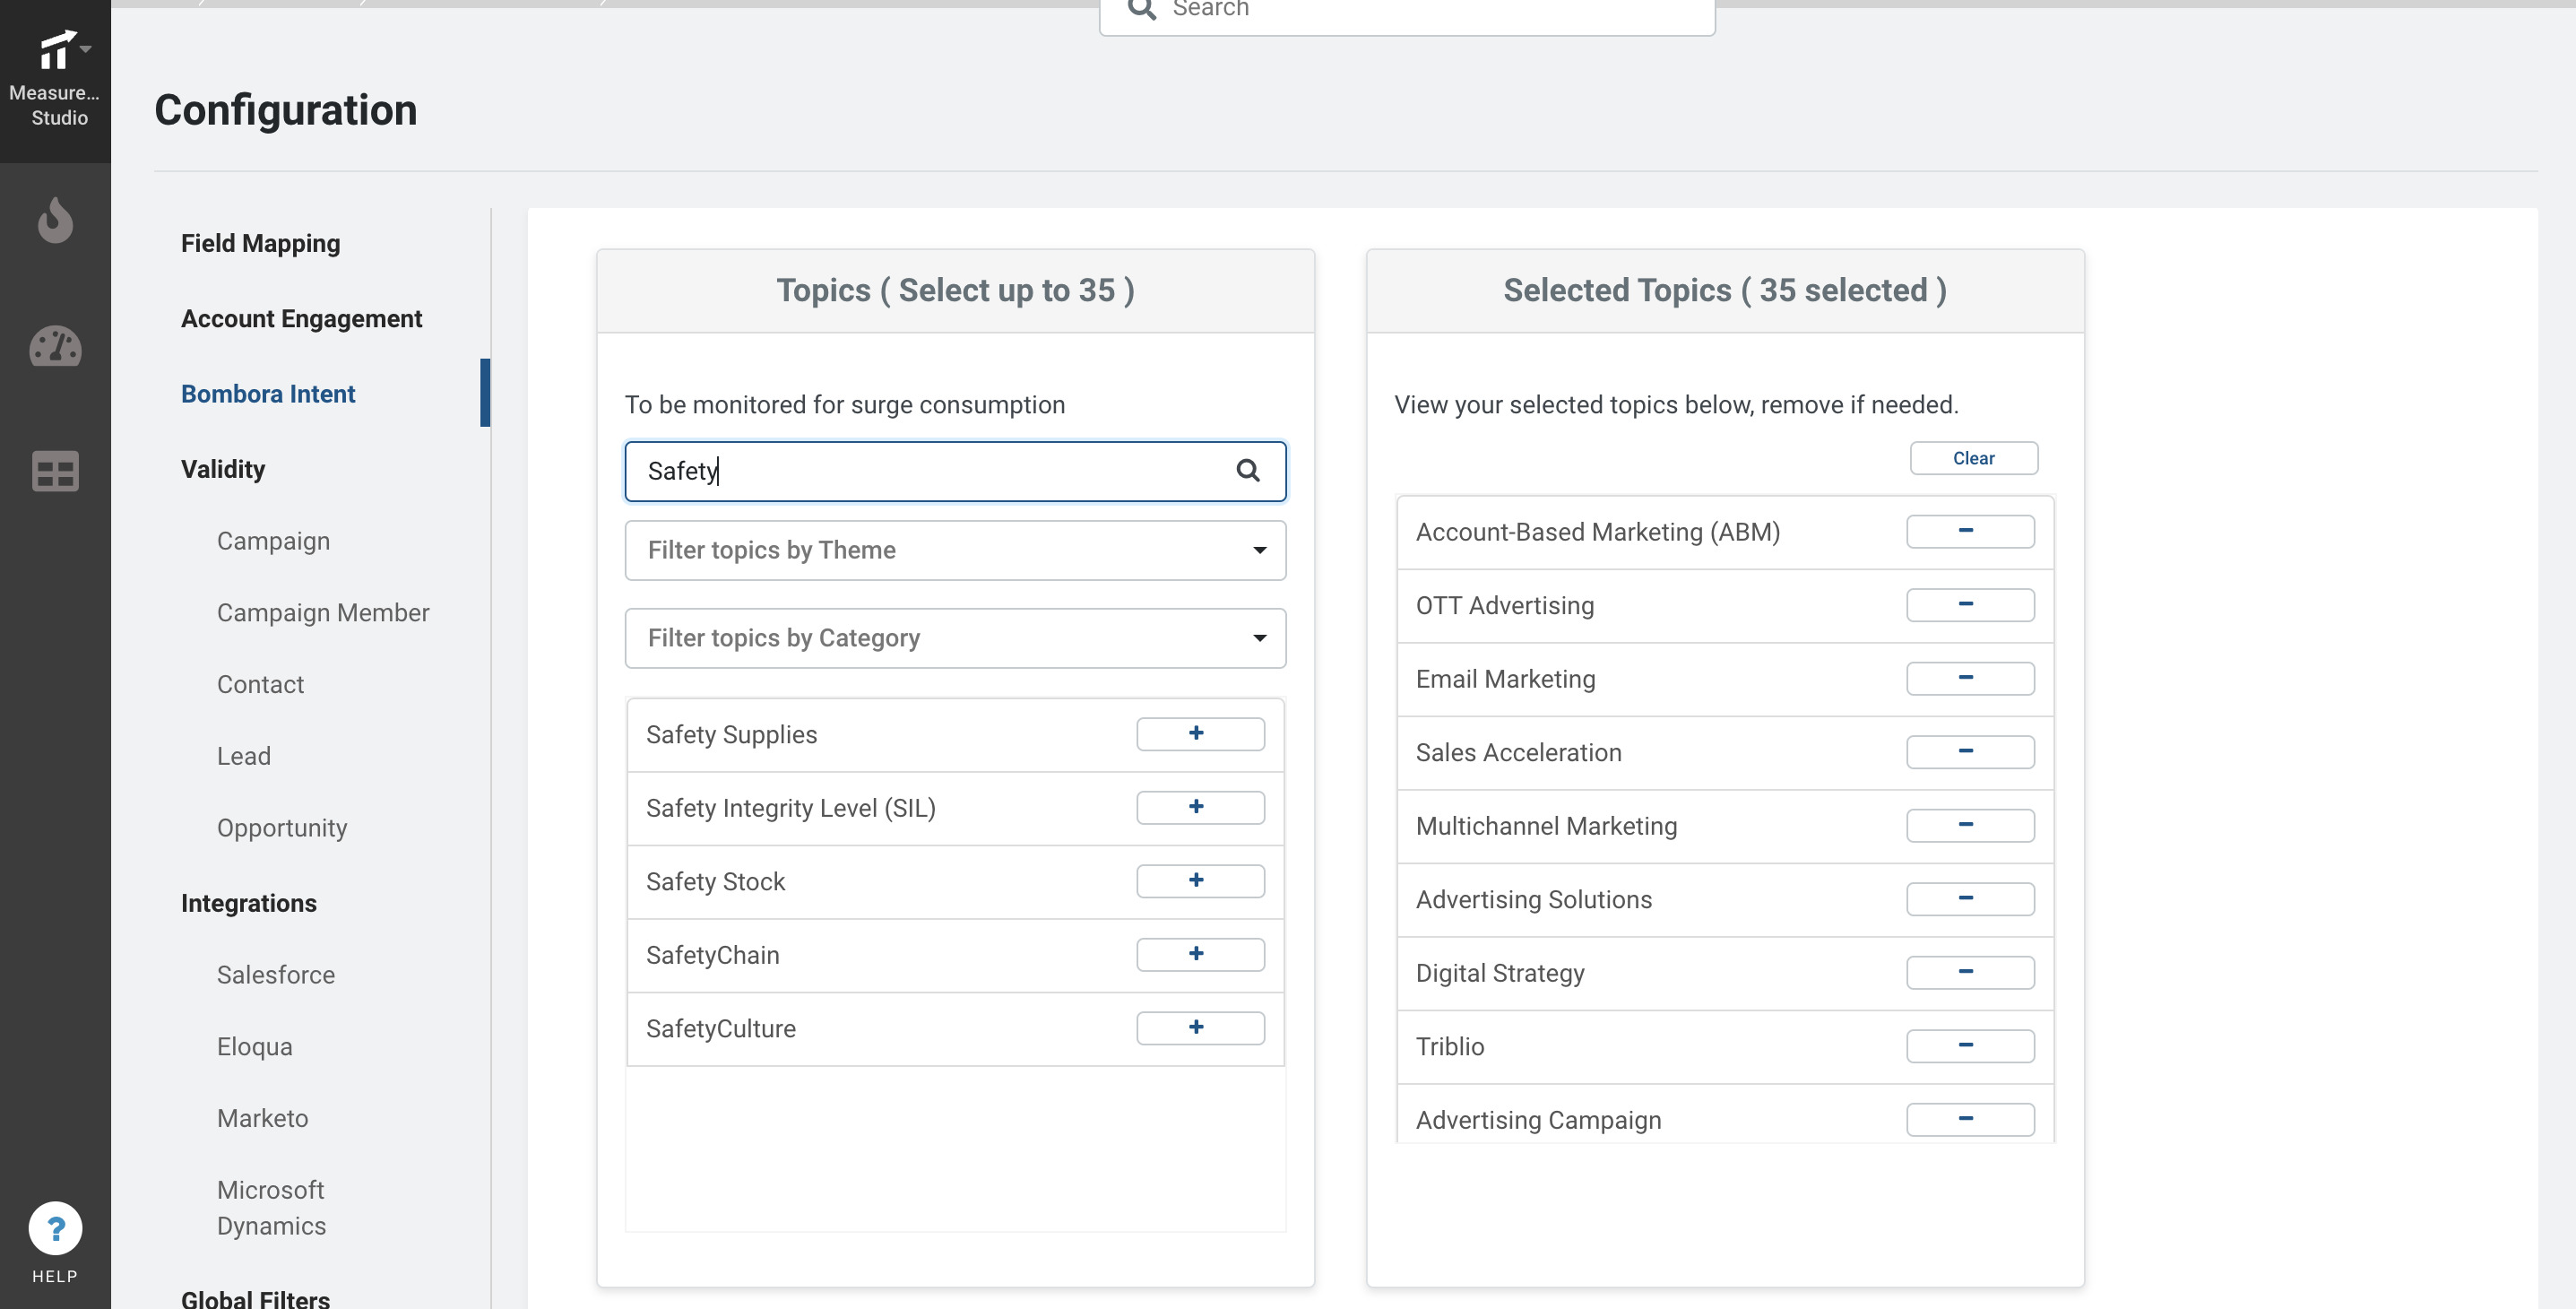This screenshot has height=1309, width=2576.
Task: Remove the Advertising Solutions topic
Action: coord(1970,899)
